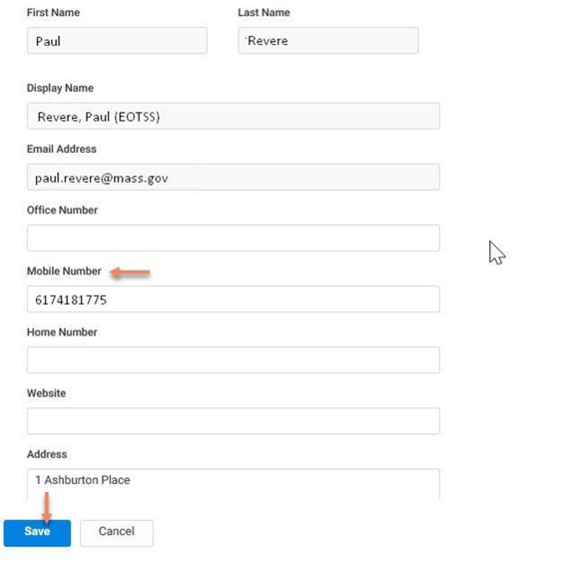Save the profile changes
565x563 pixels.
click(37, 533)
